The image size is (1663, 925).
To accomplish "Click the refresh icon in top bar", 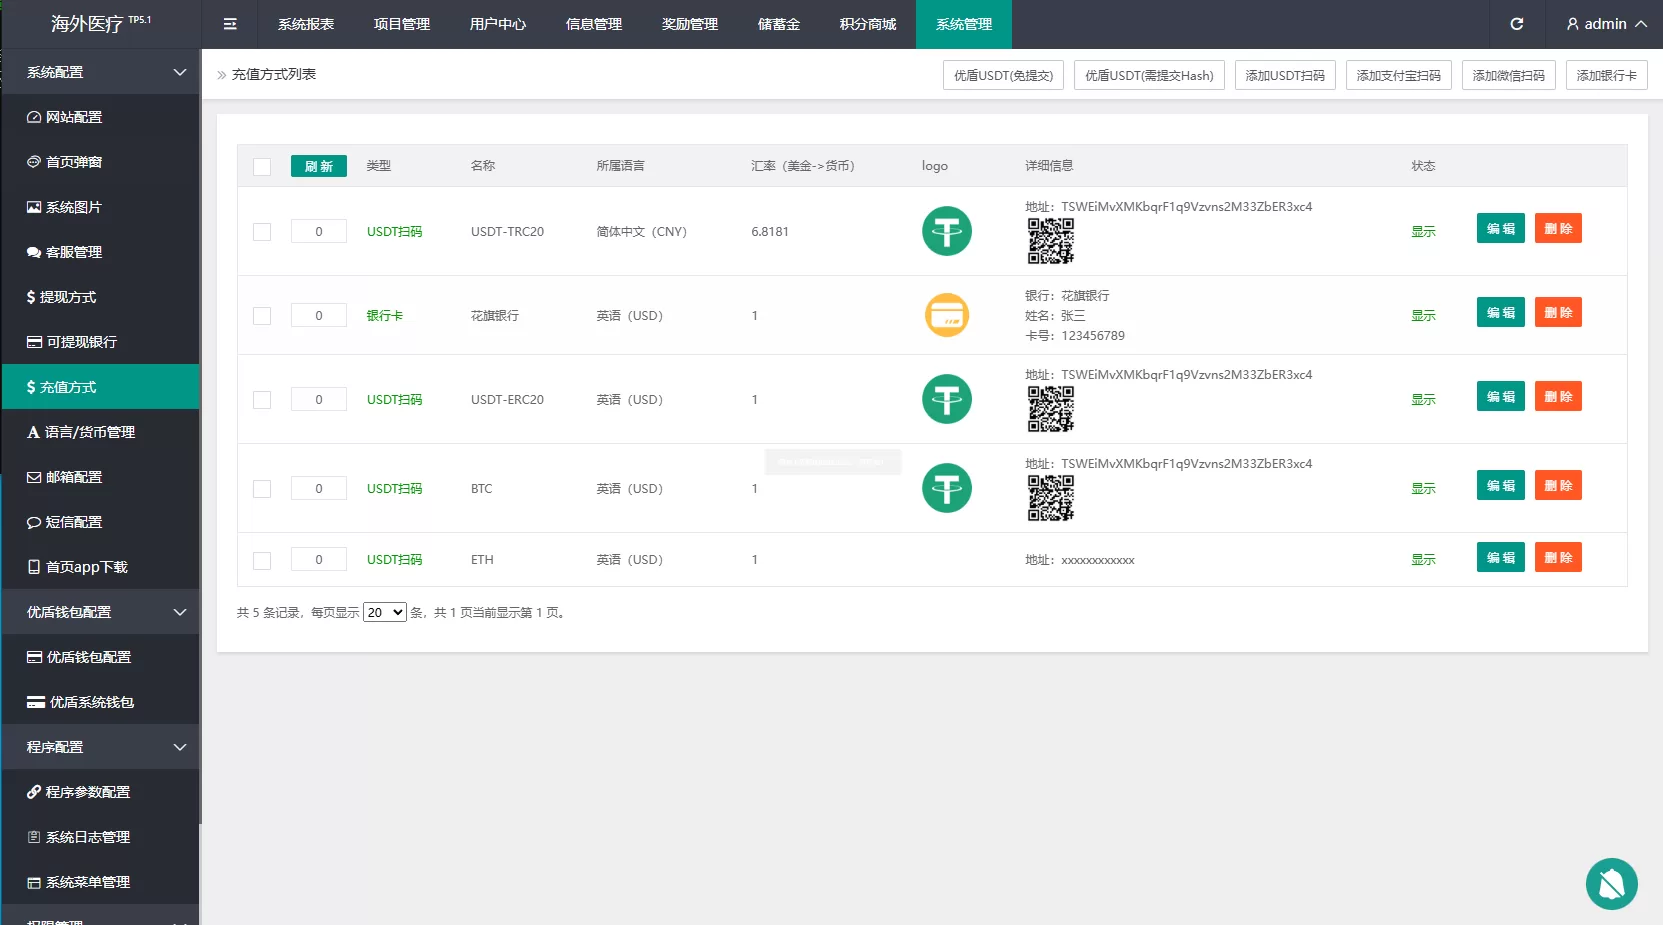I will coord(1516,24).
